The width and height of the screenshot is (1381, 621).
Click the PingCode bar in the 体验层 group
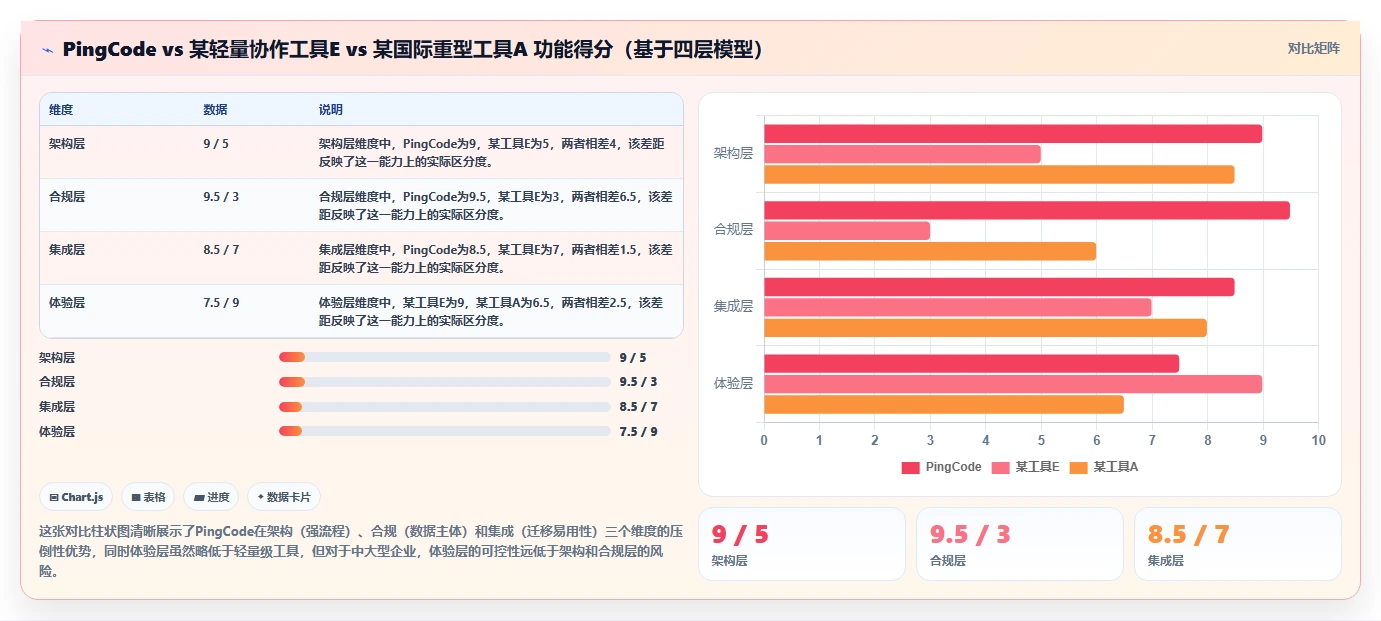tap(972, 364)
